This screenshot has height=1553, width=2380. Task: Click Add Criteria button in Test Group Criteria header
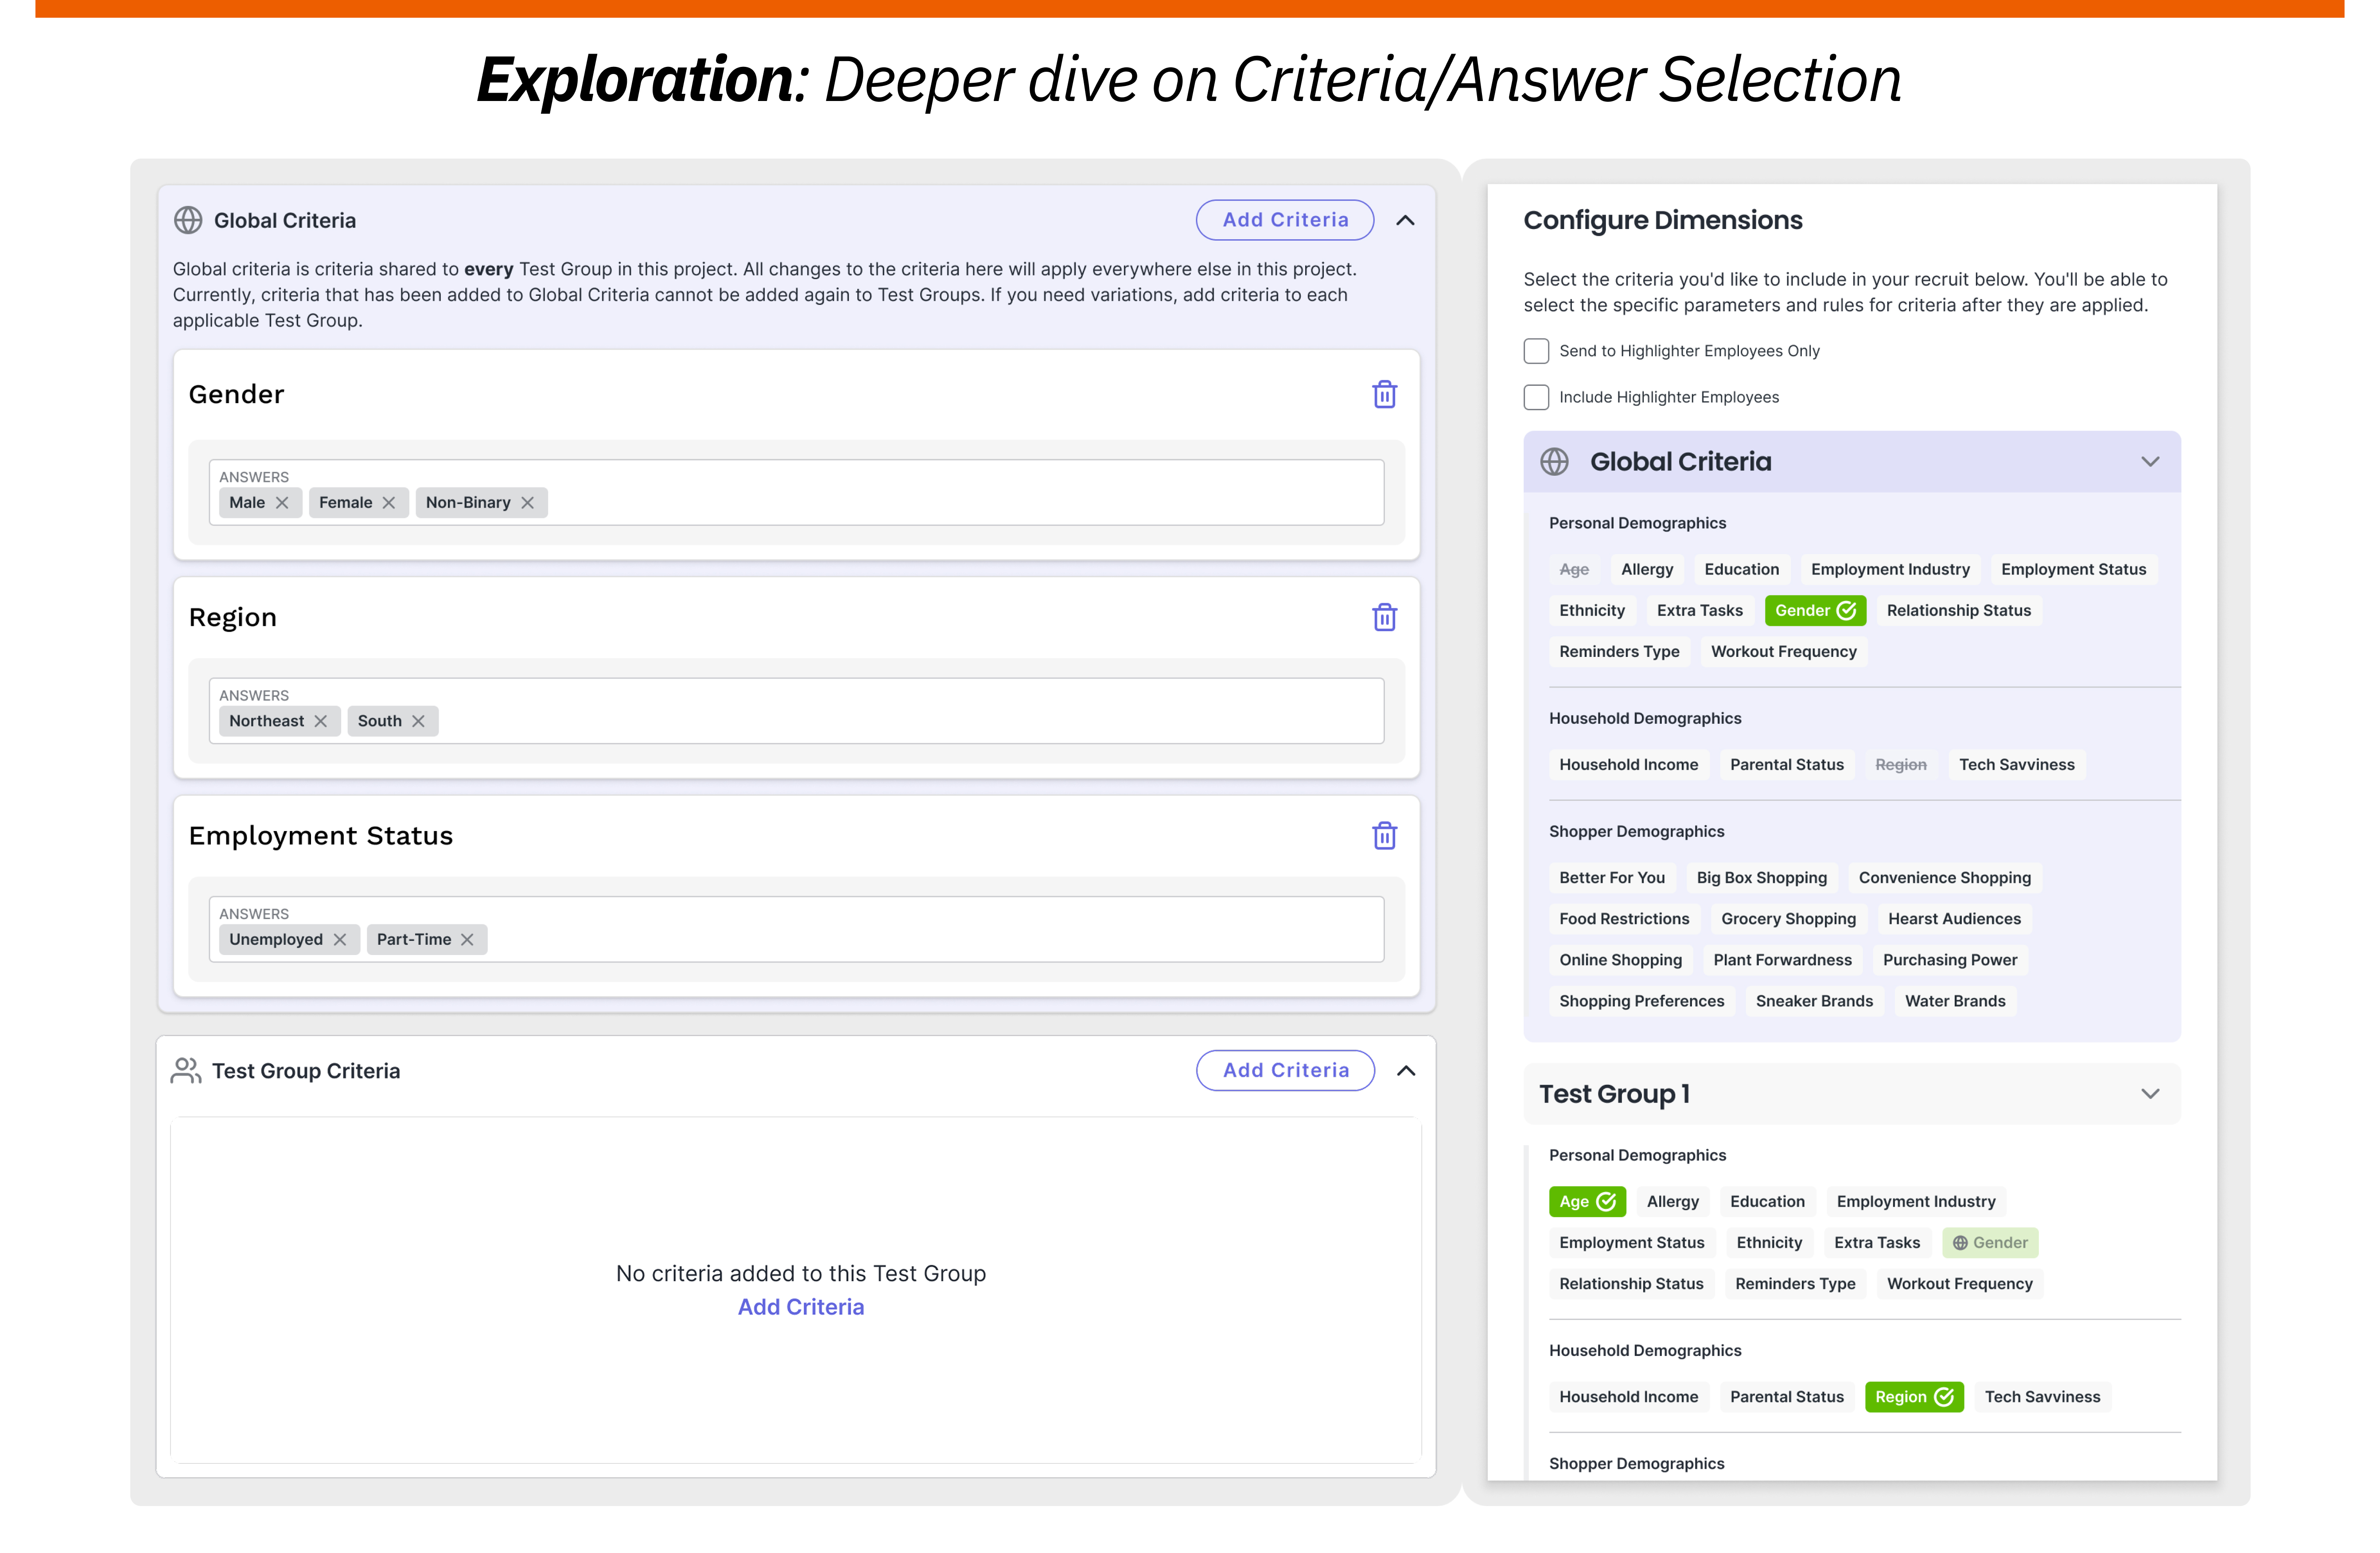pos(1285,1070)
